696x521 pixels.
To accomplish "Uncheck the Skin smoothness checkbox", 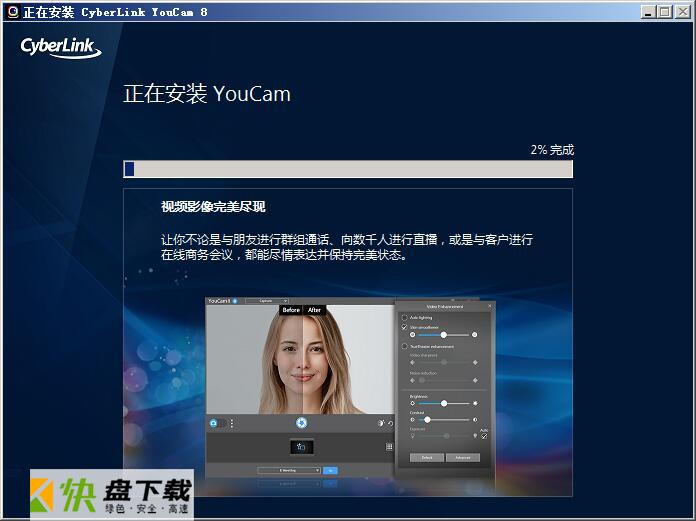I will pos(404,327).
